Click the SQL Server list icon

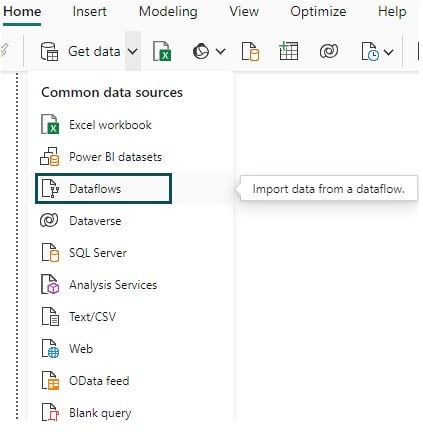(x=50, y=252)
